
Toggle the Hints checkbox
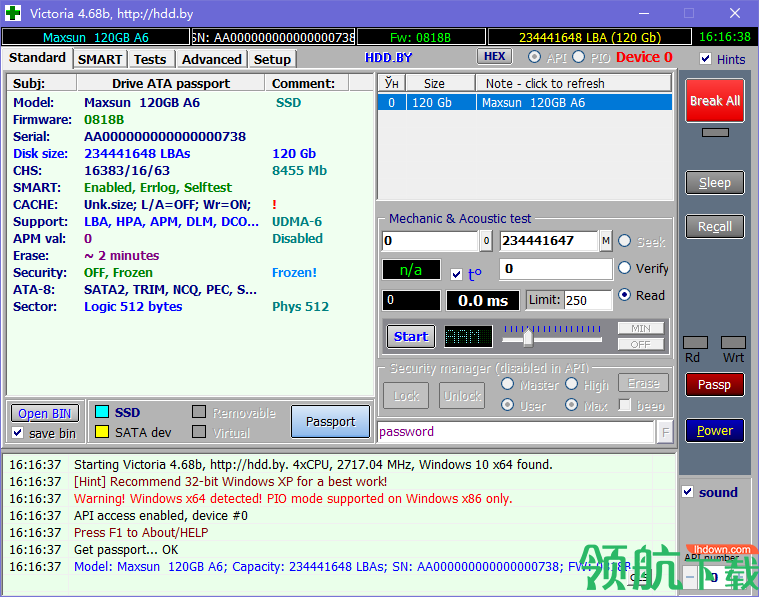[x=706, y=59]
